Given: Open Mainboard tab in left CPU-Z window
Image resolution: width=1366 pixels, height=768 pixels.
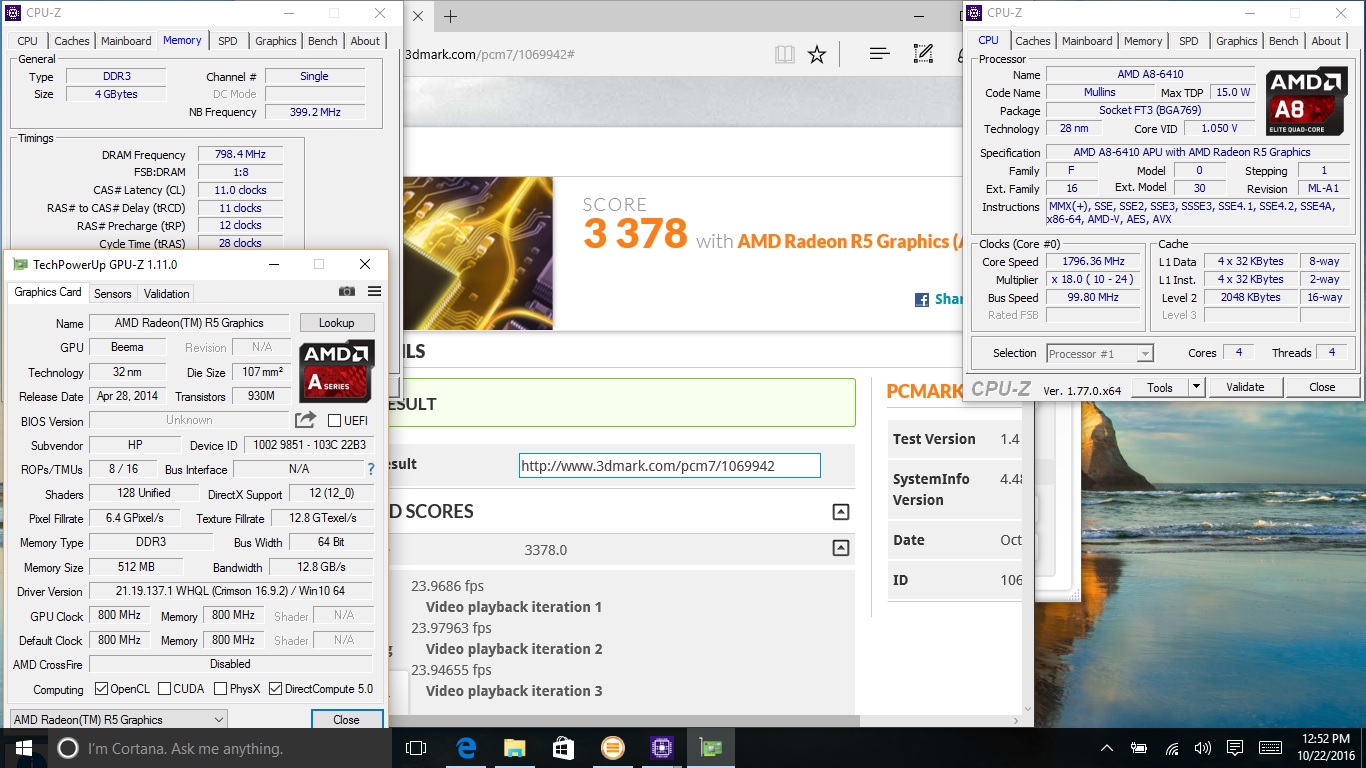Looking at the screenshot, I should pos(126,41).
